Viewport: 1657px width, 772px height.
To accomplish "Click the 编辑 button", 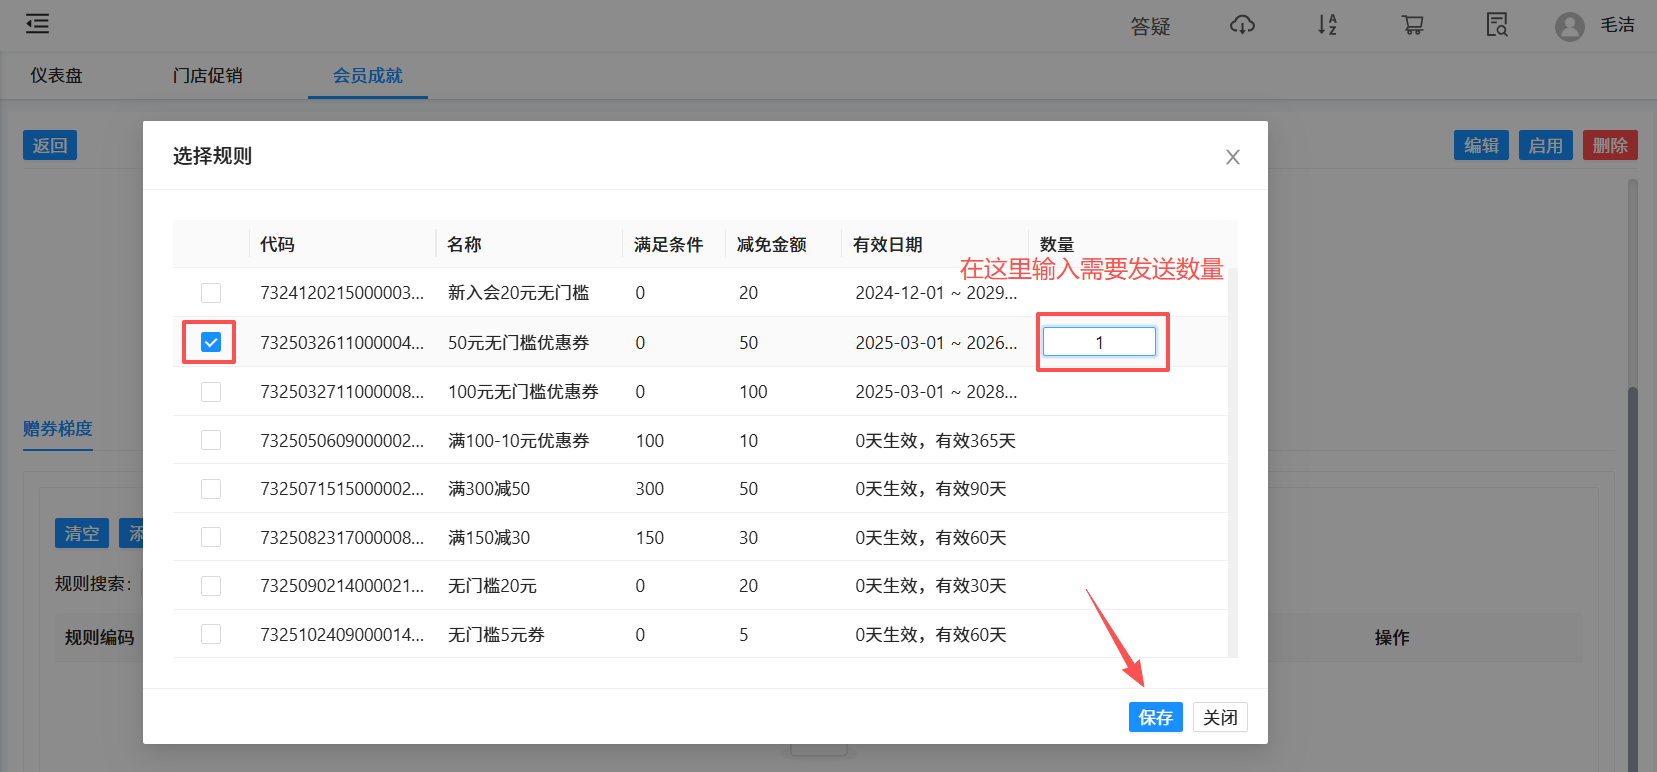I will pos(1481,146).
